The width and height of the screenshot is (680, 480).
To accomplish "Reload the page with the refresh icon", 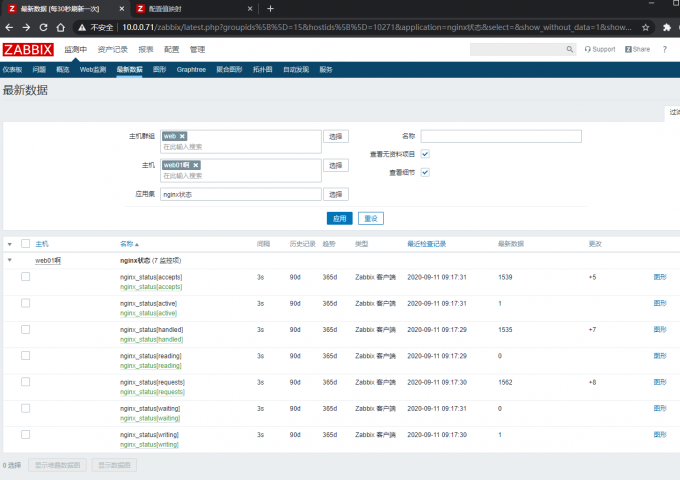I will pyautogui.click(x=43, y=27).
